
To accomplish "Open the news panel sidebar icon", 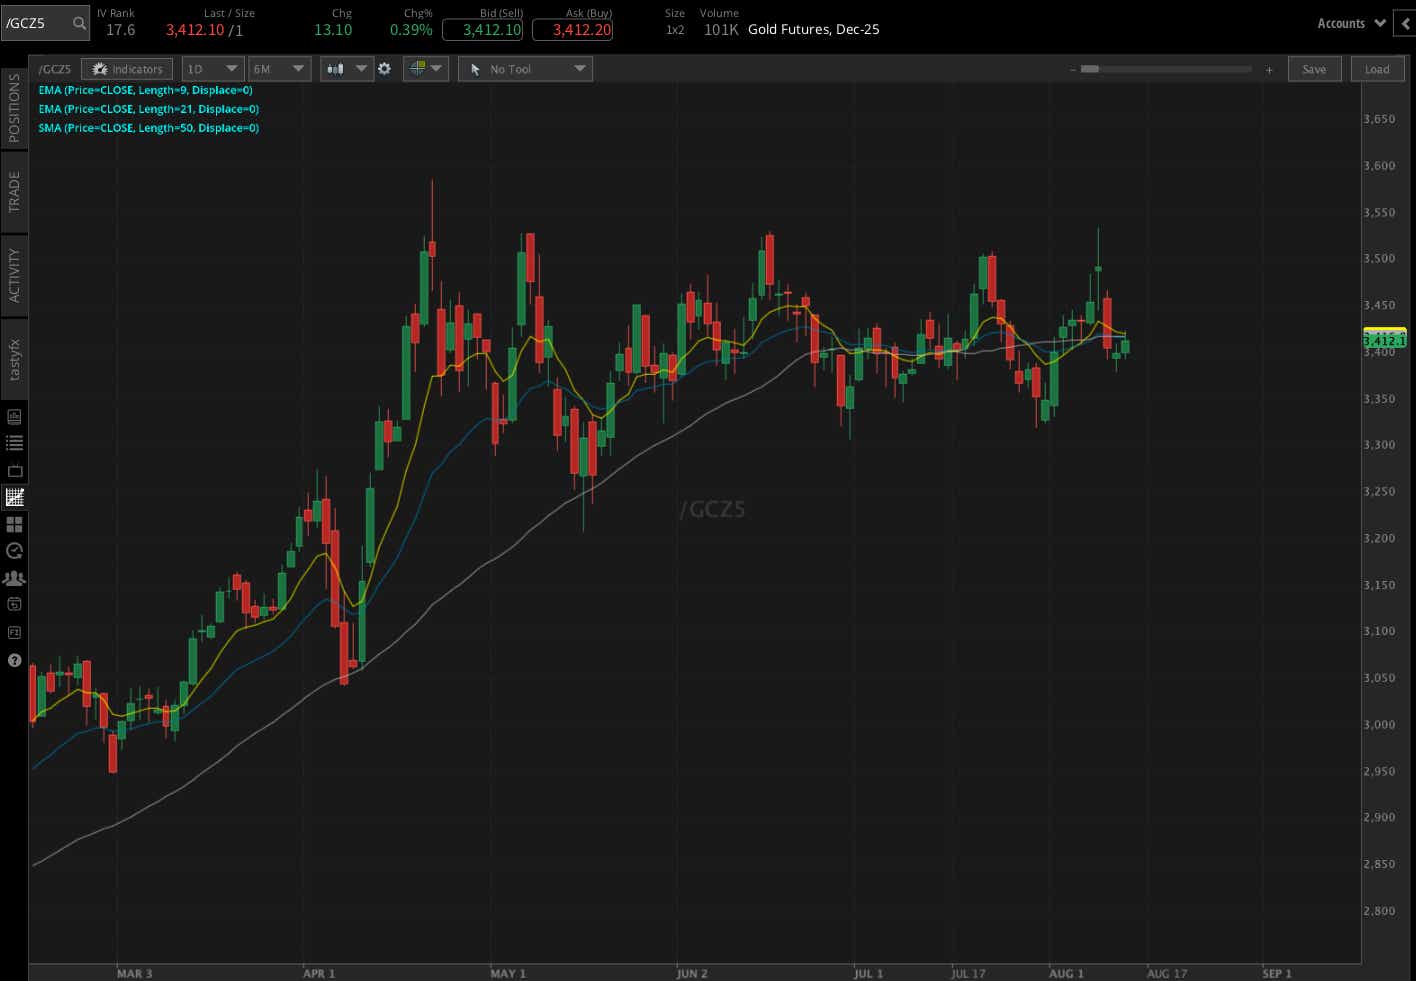I will 14,416.
